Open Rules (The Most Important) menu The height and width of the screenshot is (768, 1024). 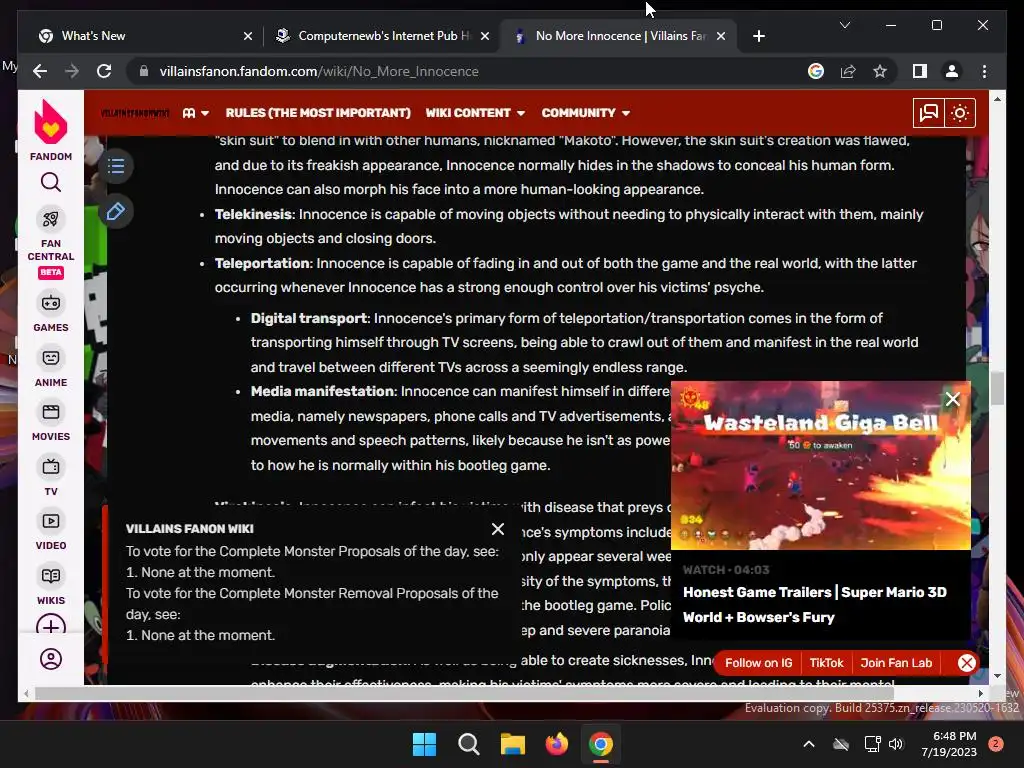[318, 113]
